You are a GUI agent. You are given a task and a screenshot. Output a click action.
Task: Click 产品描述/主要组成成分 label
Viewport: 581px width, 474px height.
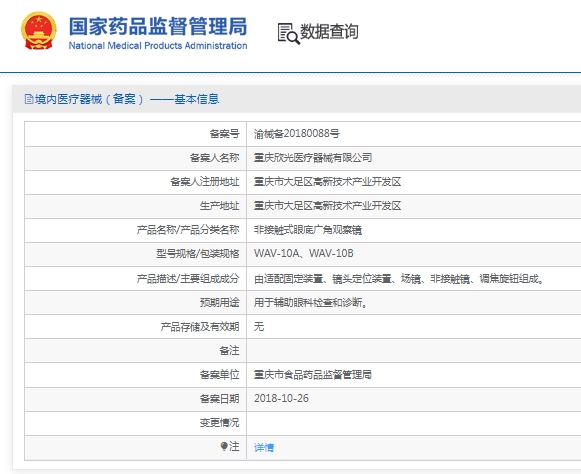pos(188,278)
